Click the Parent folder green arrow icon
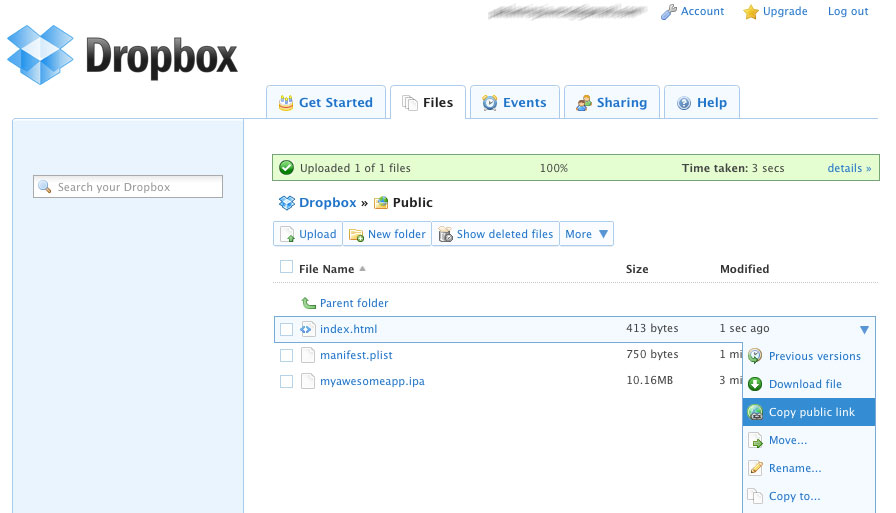The width and height of the screenshot is (896, 513). pyautogui.click(x=309, y=303)
